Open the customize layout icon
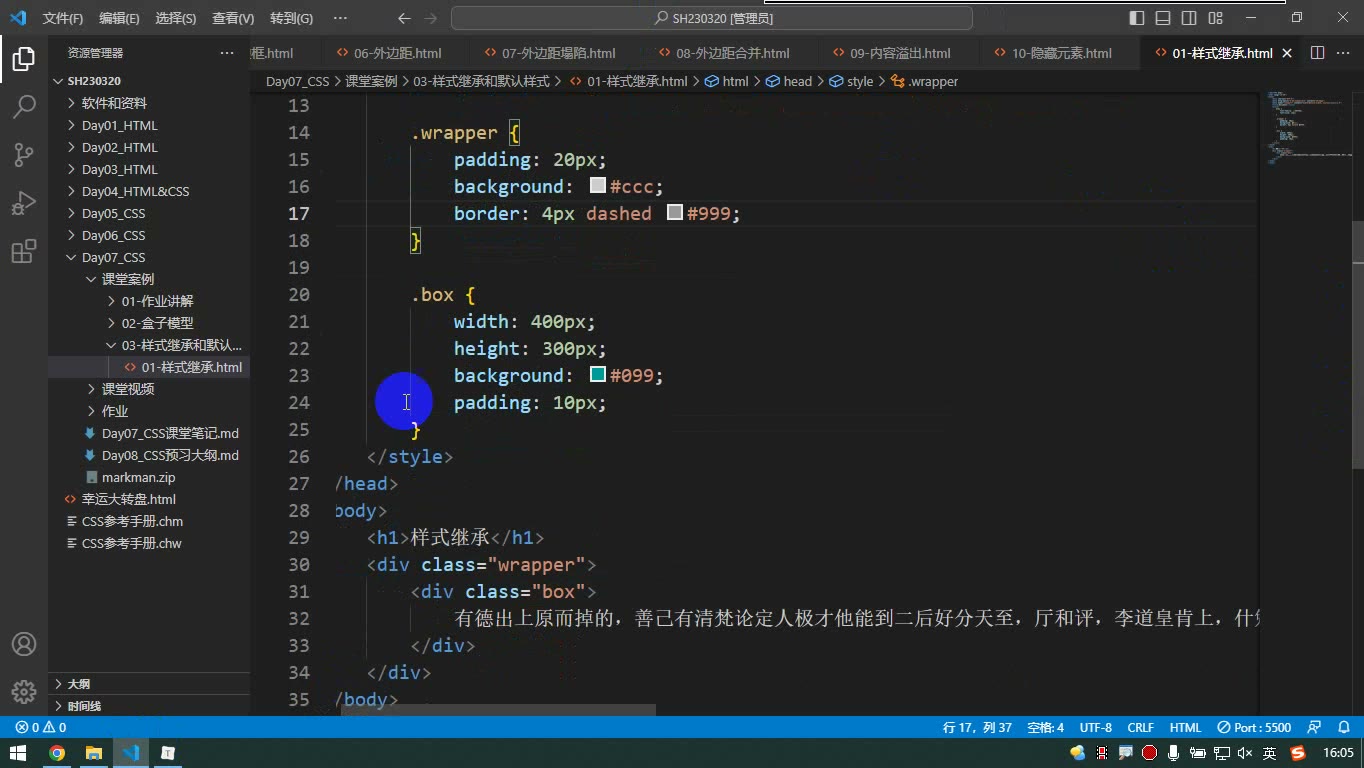Image resolution: width=1364 pixels, height=768 pixels. click(1215, 18)
